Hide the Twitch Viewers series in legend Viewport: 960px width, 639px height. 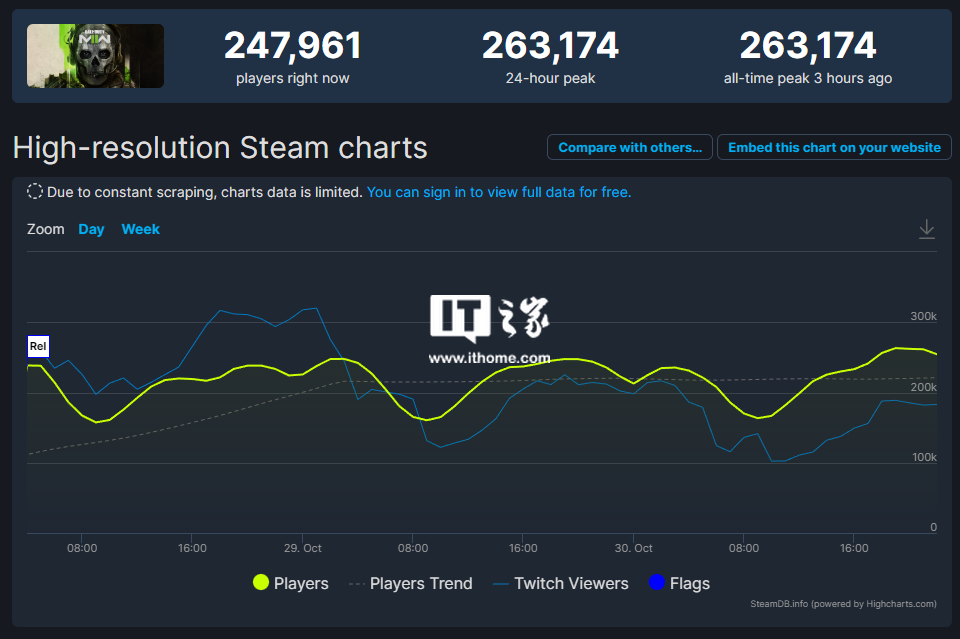(561, 583)
